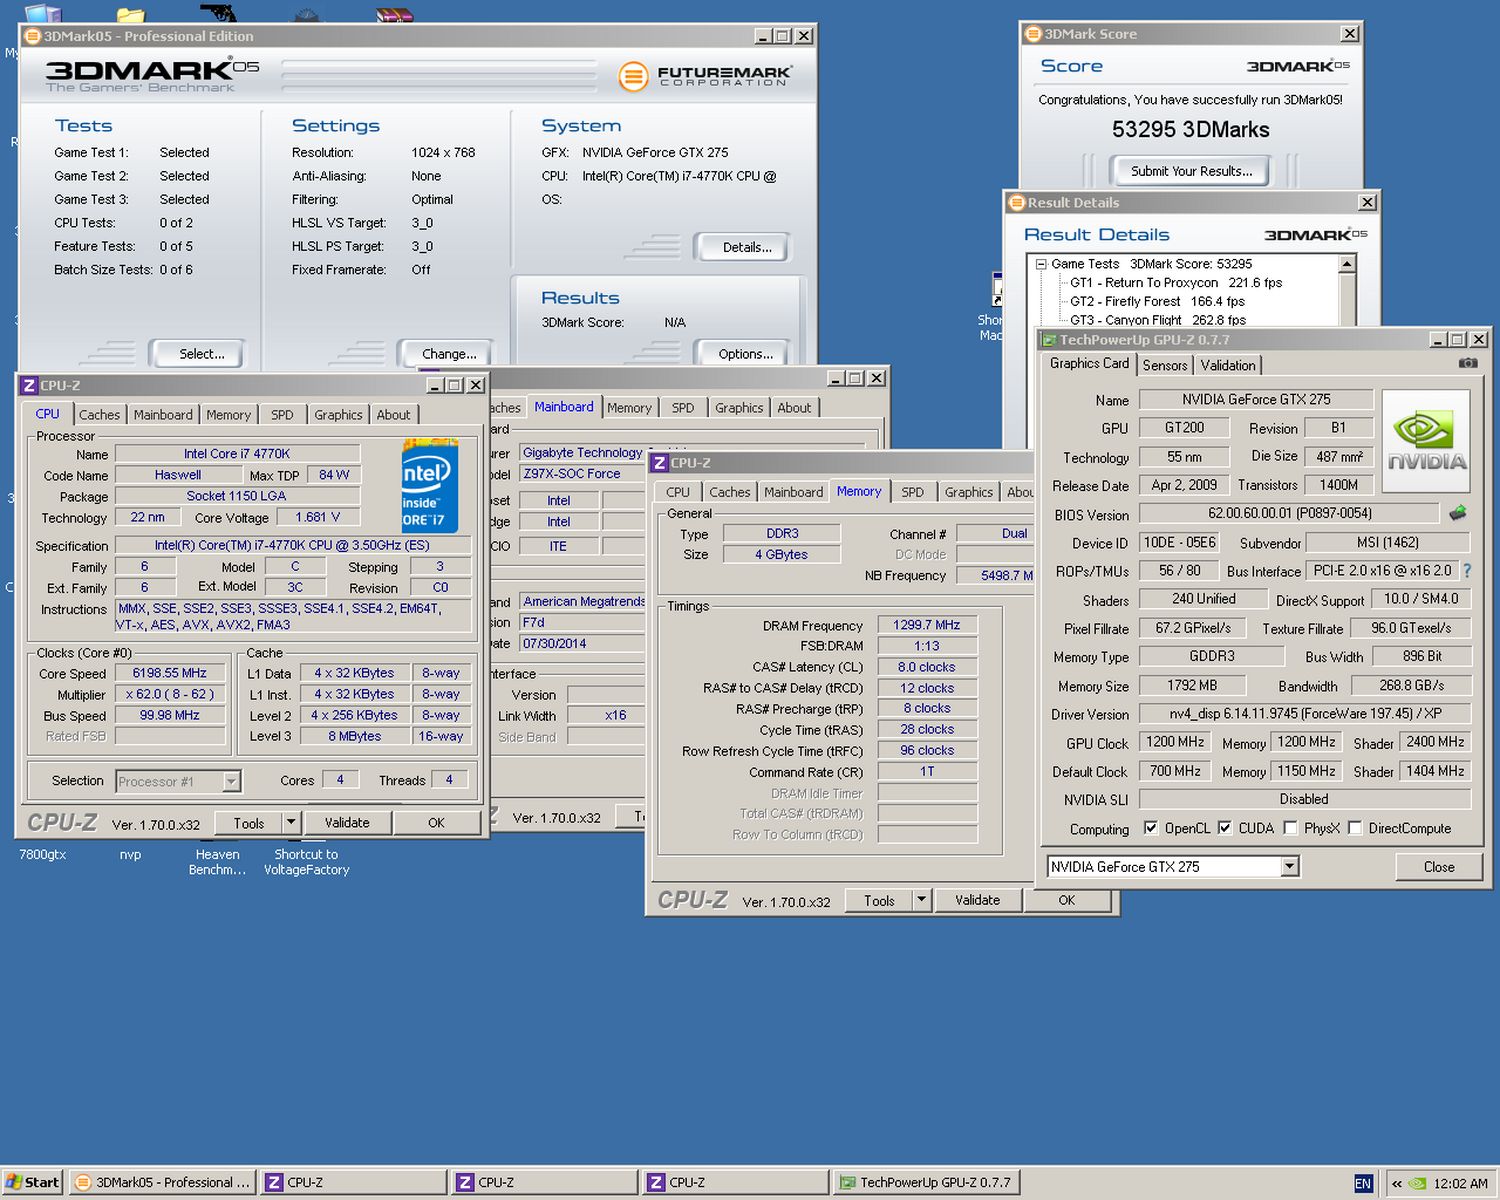Click the Intel inside Core i7 logo
1500x1200 pixels.
tap(430, 485)
